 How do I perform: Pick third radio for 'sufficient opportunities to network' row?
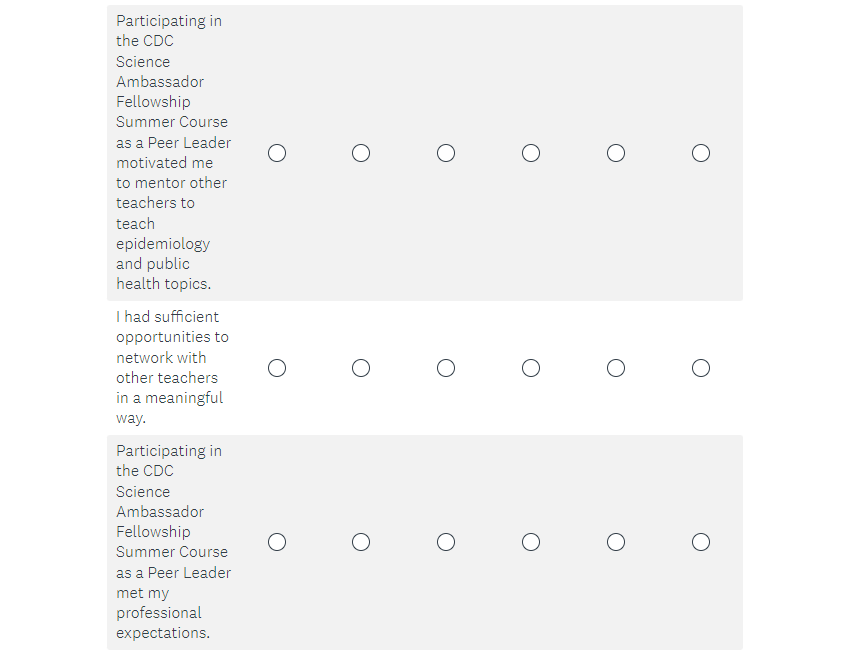(x=446, y=368)
